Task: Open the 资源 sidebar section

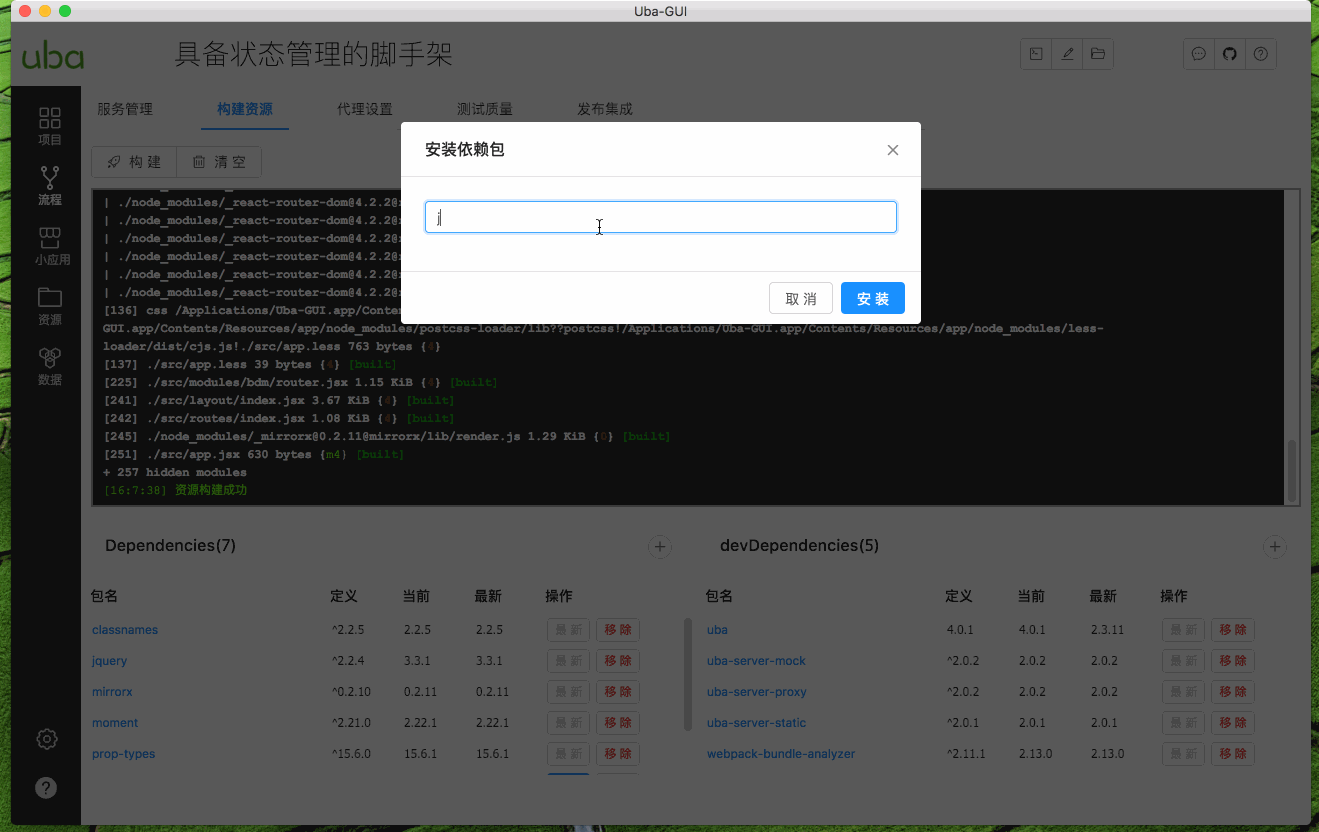Action: (49, 306)
